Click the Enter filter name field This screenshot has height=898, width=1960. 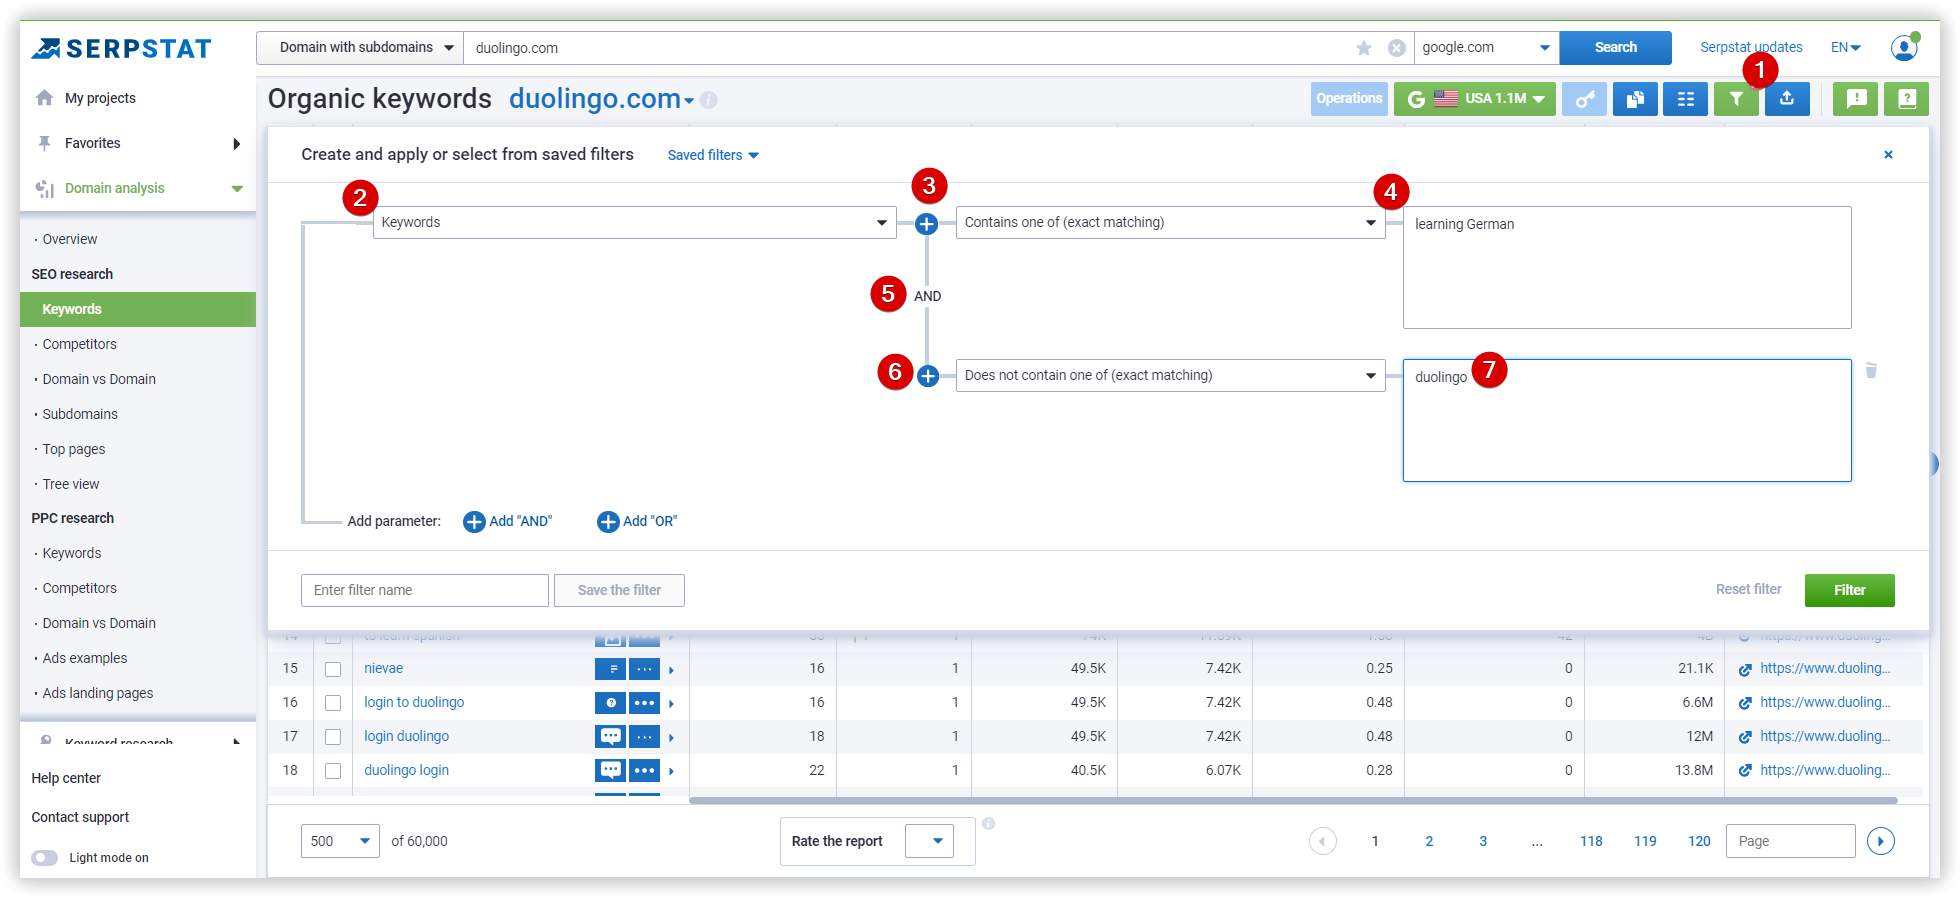[425, 591]
